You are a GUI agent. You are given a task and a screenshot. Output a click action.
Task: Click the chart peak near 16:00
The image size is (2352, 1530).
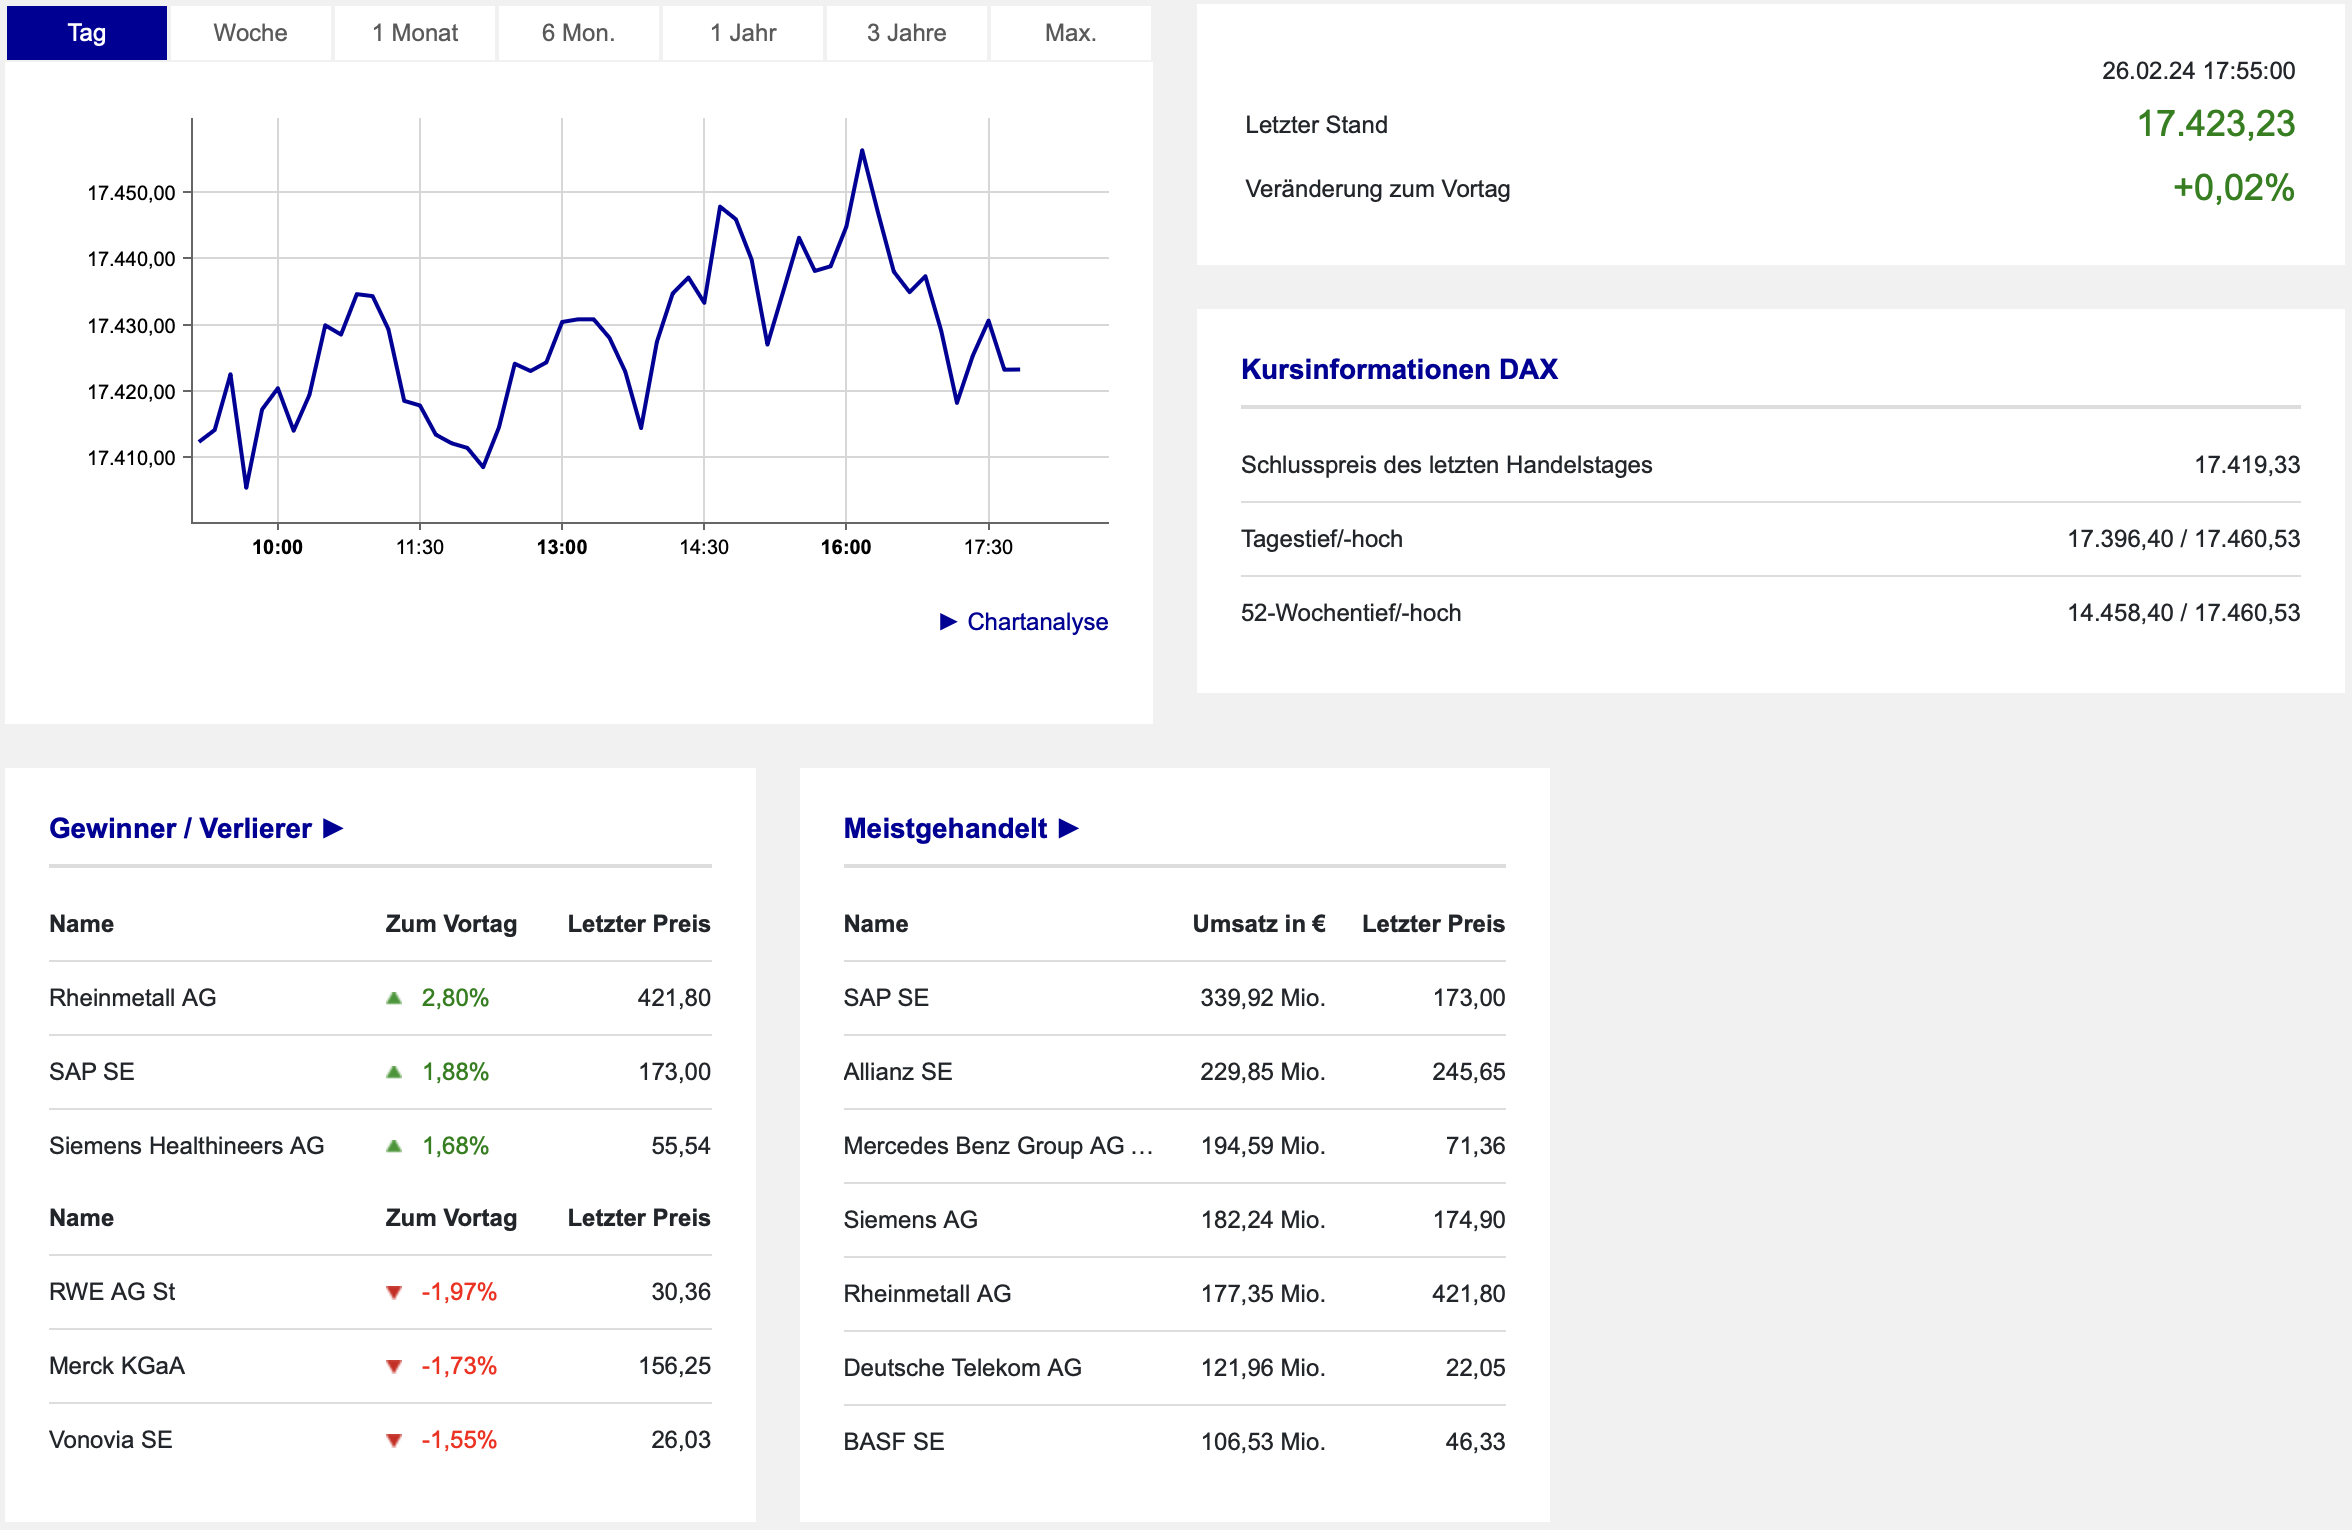[x=862, y=151]
